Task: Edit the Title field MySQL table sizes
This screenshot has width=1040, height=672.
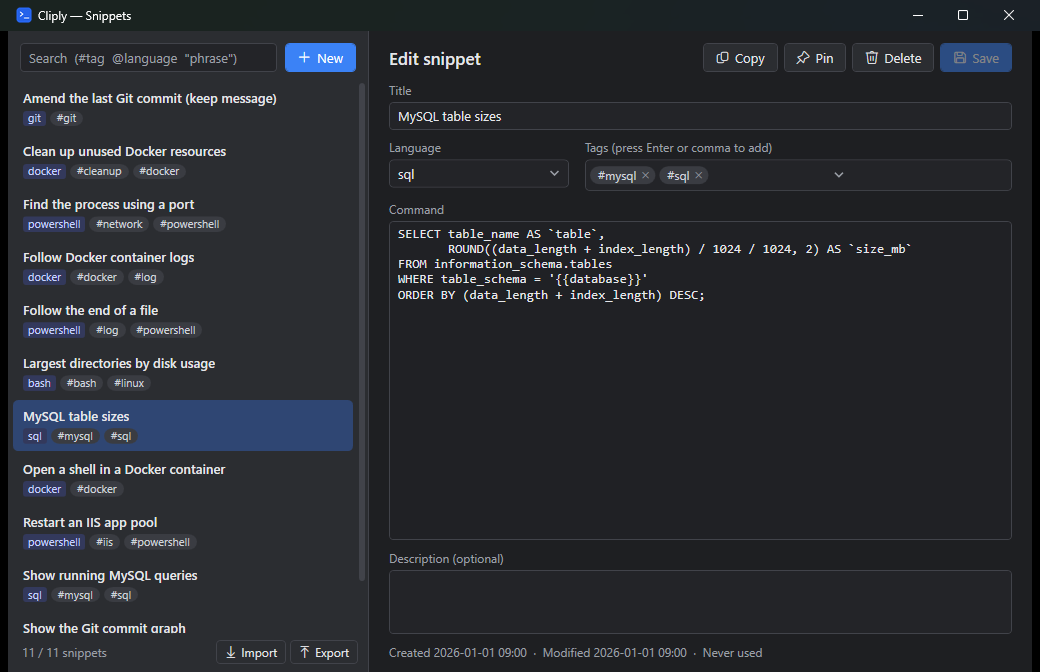Action: coord(700,116)
